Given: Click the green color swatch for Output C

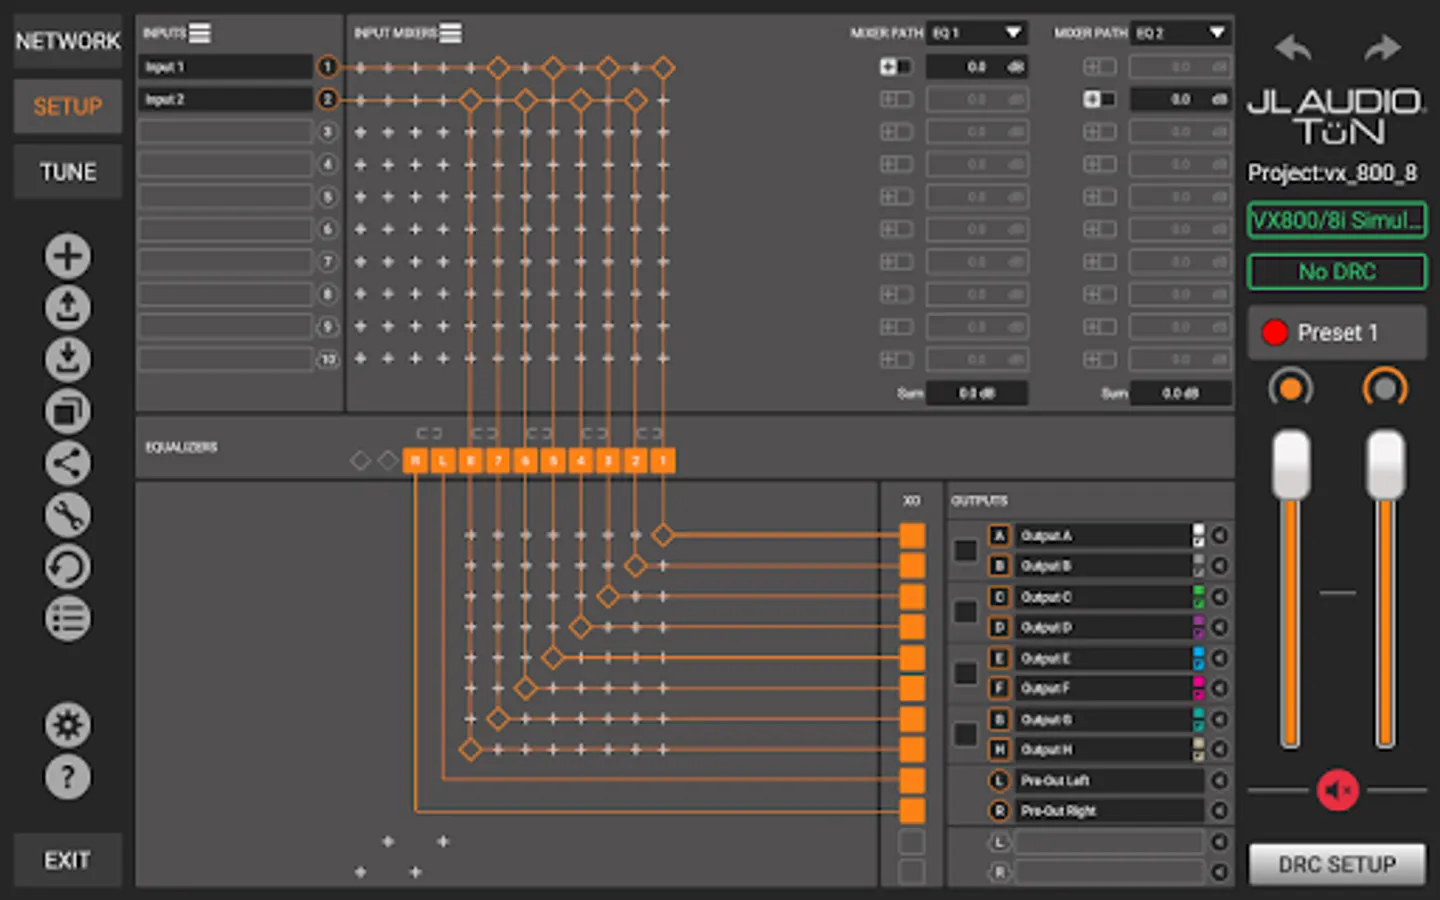Looking at the screenshot, I should 1198,597.
